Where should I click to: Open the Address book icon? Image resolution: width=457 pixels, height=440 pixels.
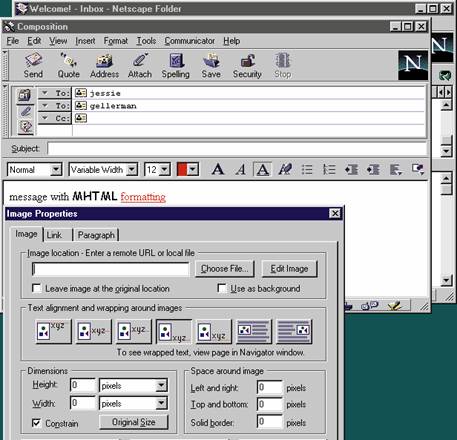pyautogui.click(x=104, y=66)
